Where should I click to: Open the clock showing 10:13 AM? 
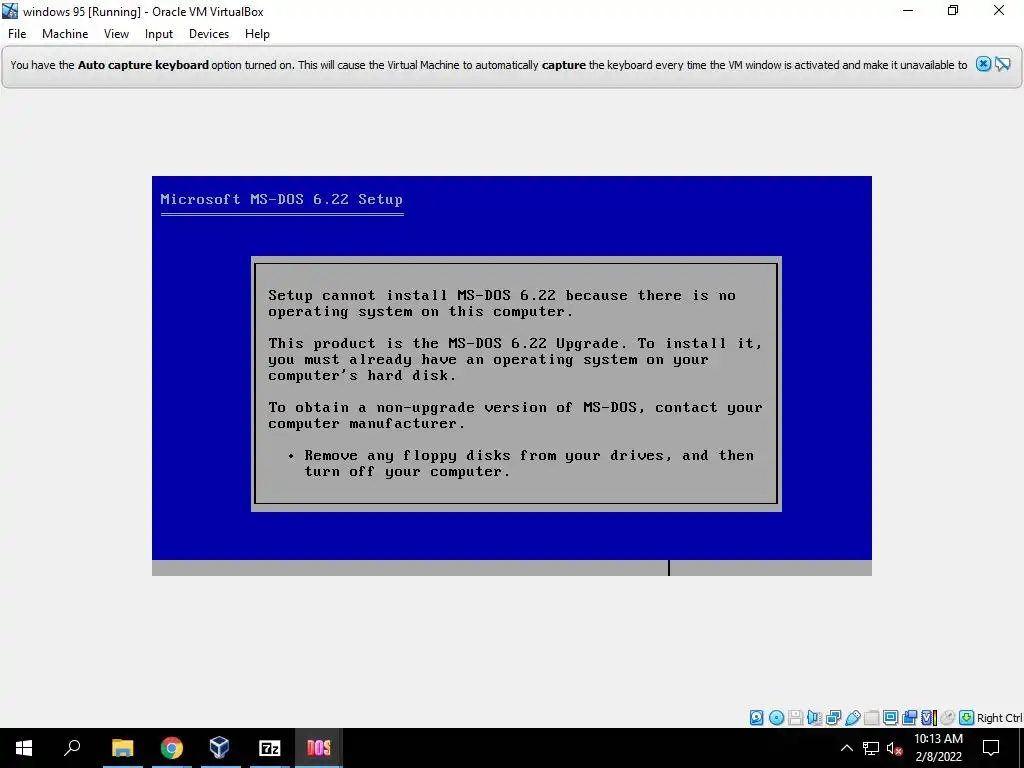click(x=938, y=748)
